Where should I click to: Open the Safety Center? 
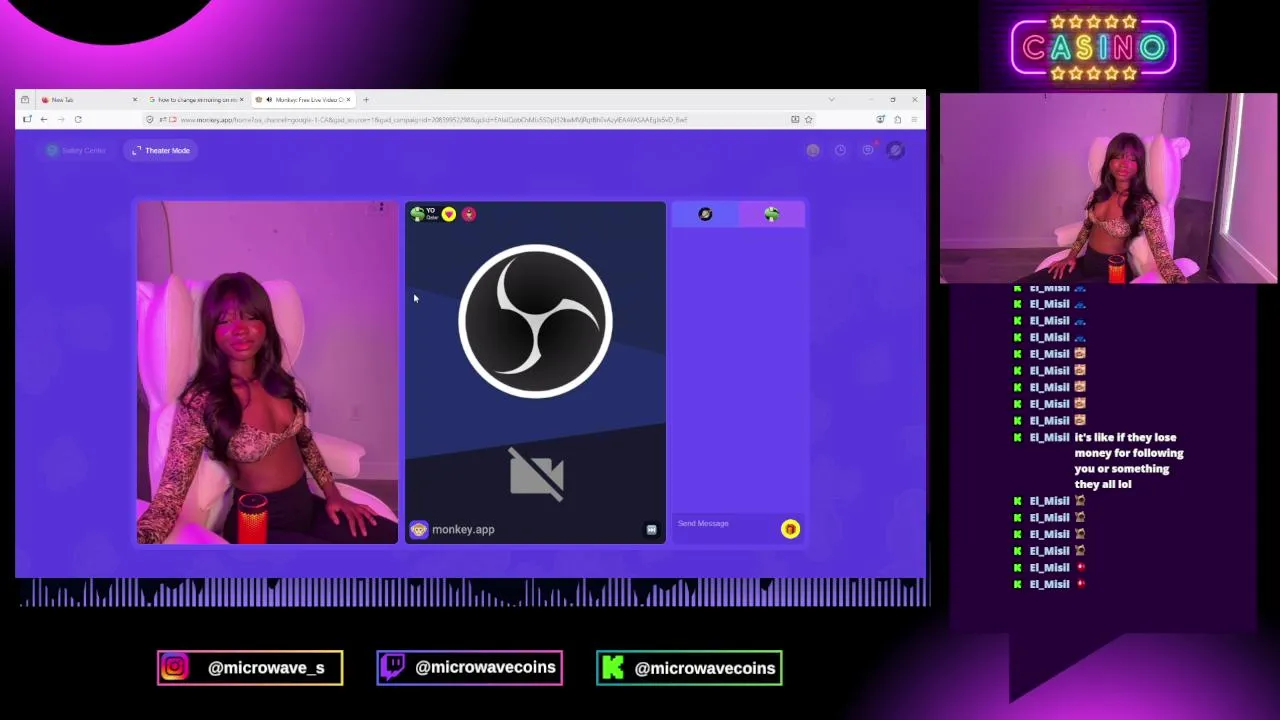(x=76, y=150)
